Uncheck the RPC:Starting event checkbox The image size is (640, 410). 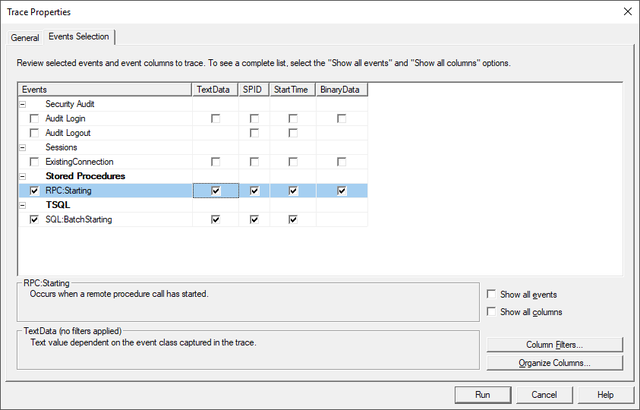tap(34, 191)
